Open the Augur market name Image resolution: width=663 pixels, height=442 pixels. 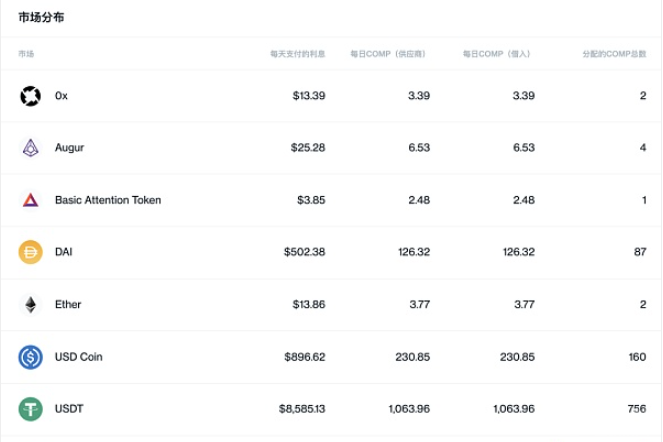point(69,148)
